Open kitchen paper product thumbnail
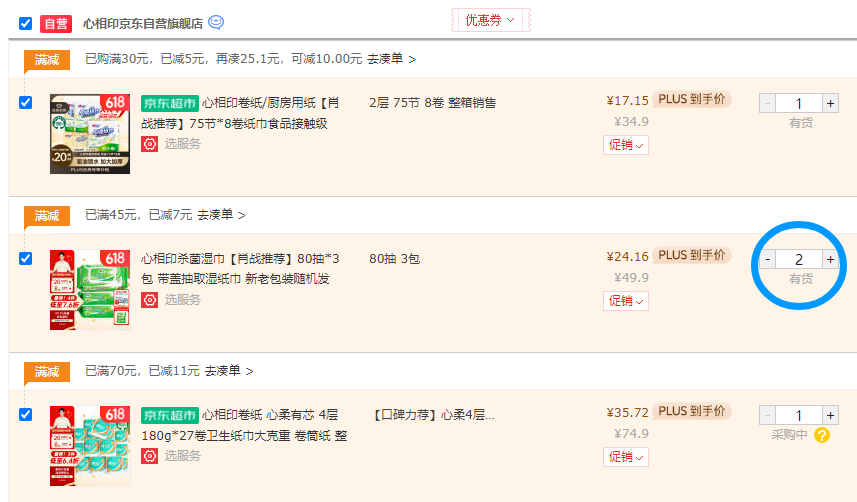Screen dimensions: 857x502 pyautogui.click(x=90, y=134)
